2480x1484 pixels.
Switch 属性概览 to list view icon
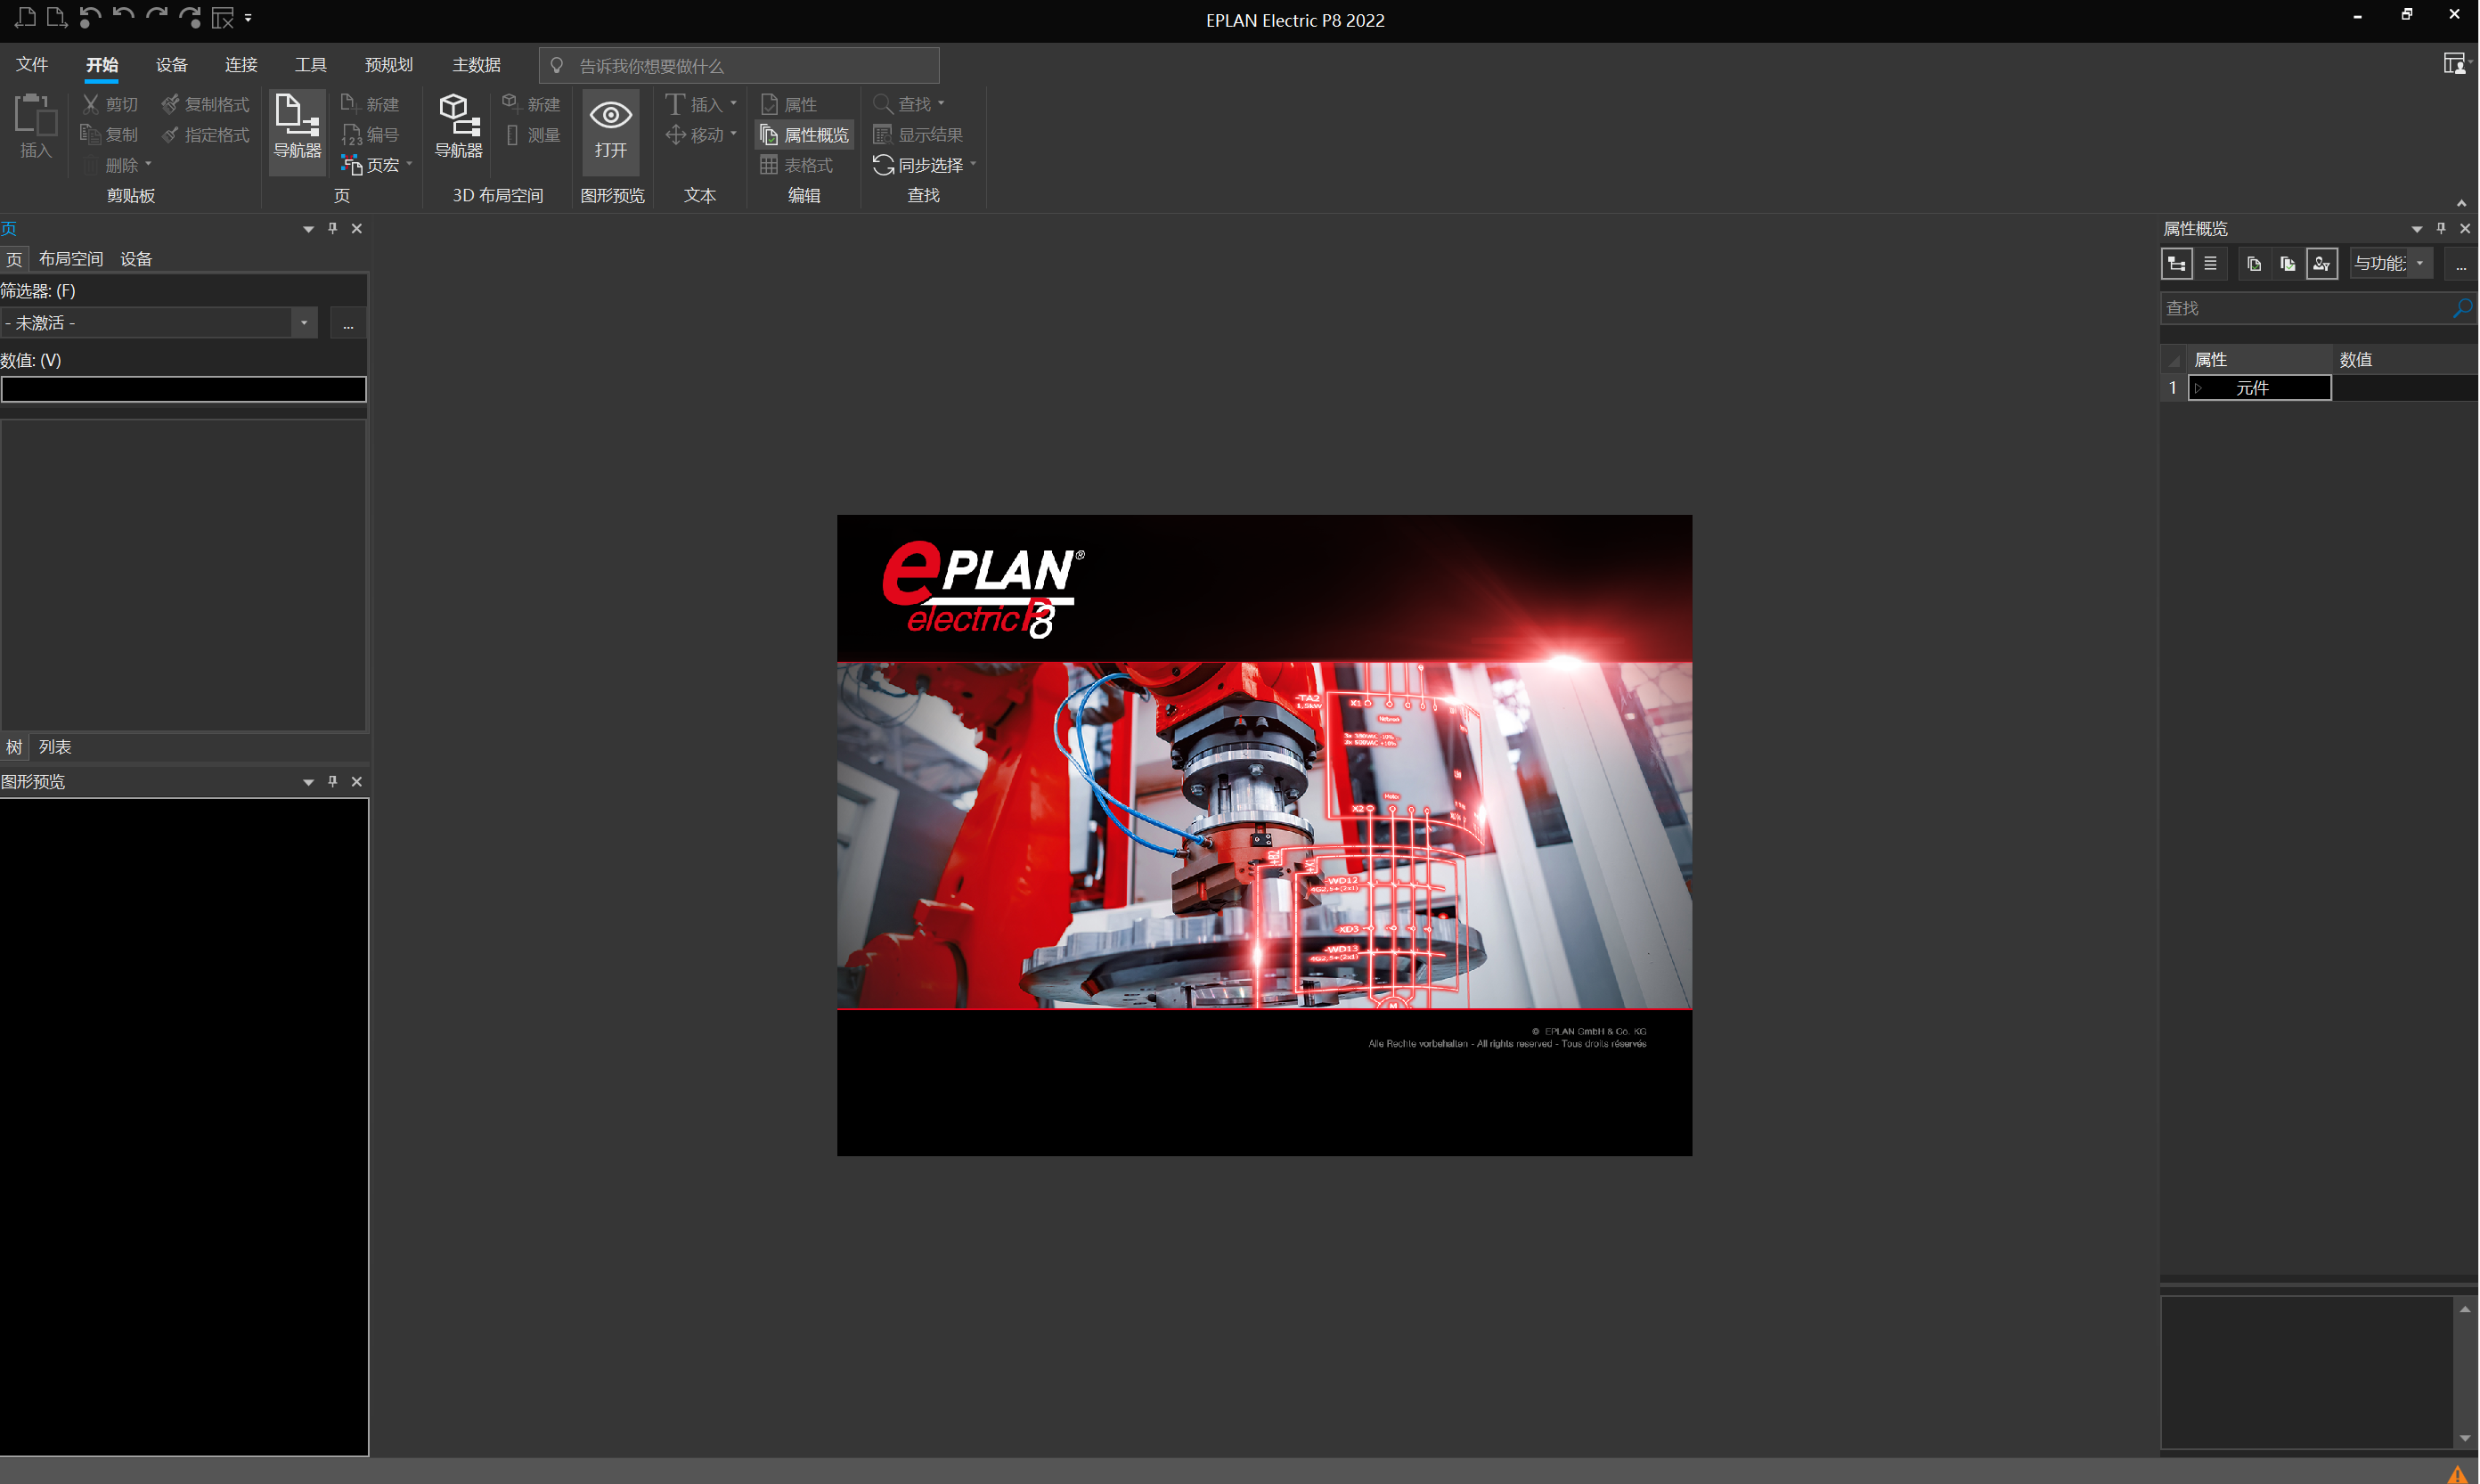[2210, 264]
